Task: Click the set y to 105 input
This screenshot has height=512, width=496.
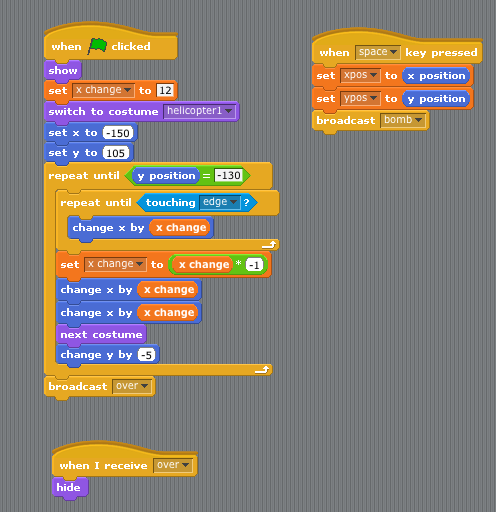Action: tap(116, 153)
